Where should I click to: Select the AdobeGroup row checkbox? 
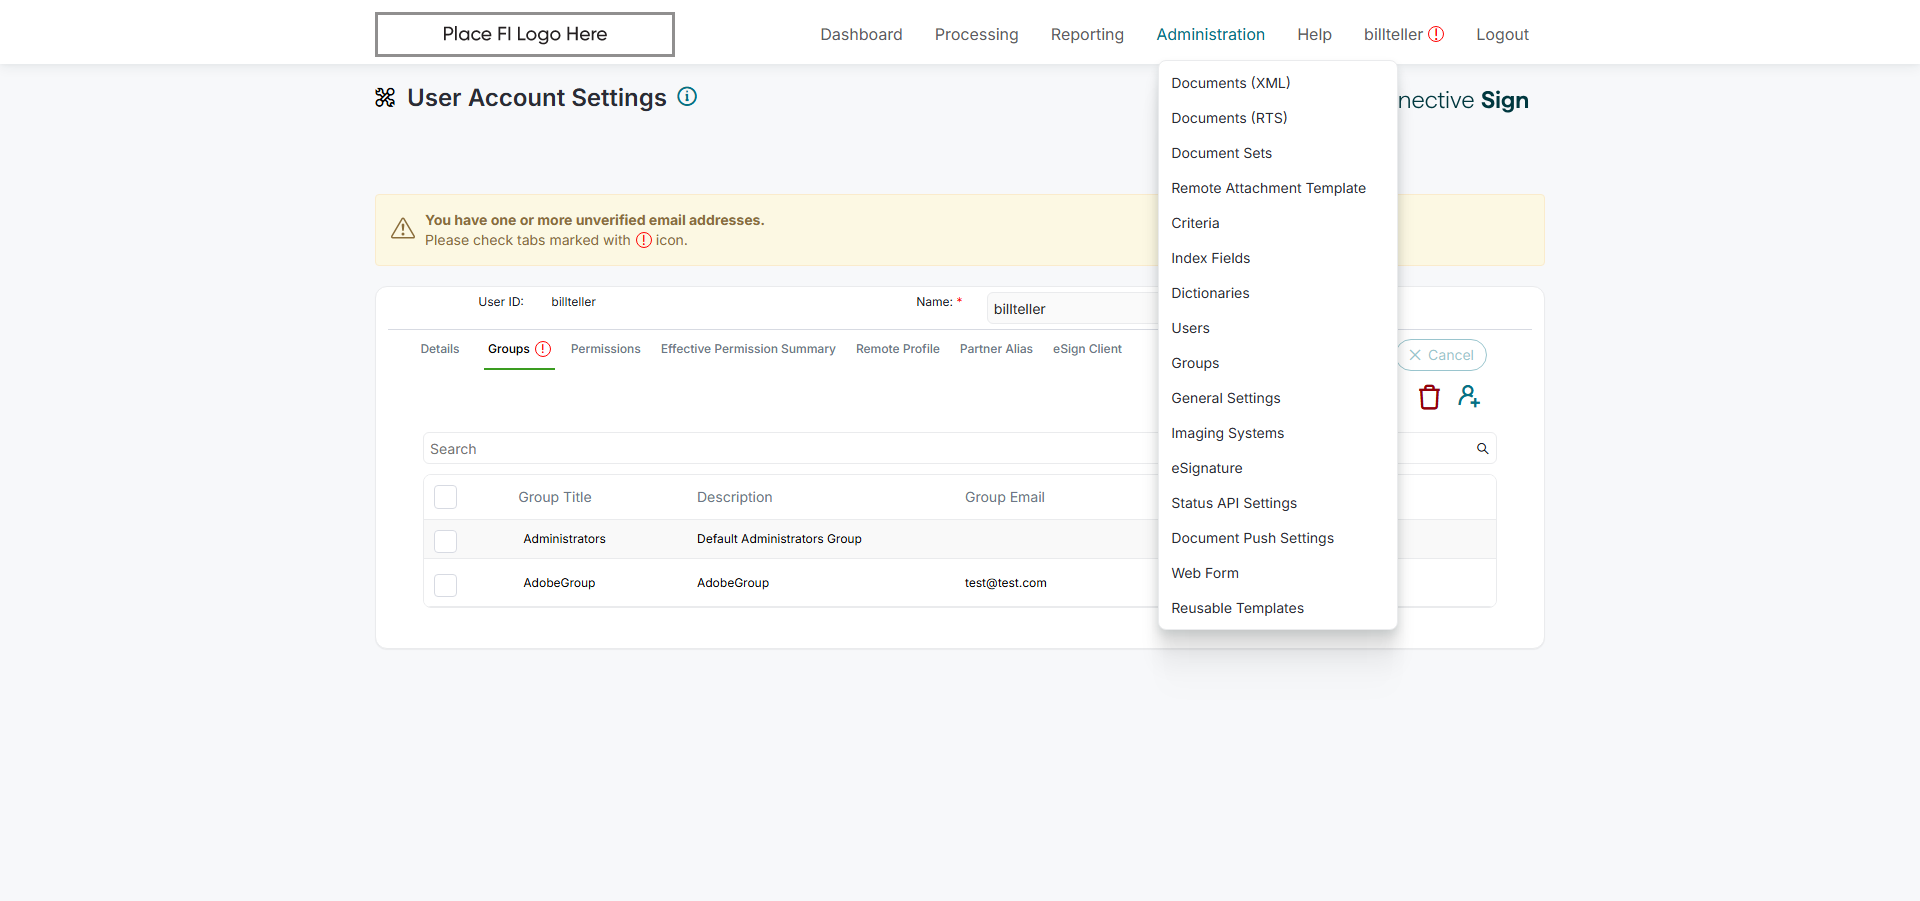click(446, 584)
